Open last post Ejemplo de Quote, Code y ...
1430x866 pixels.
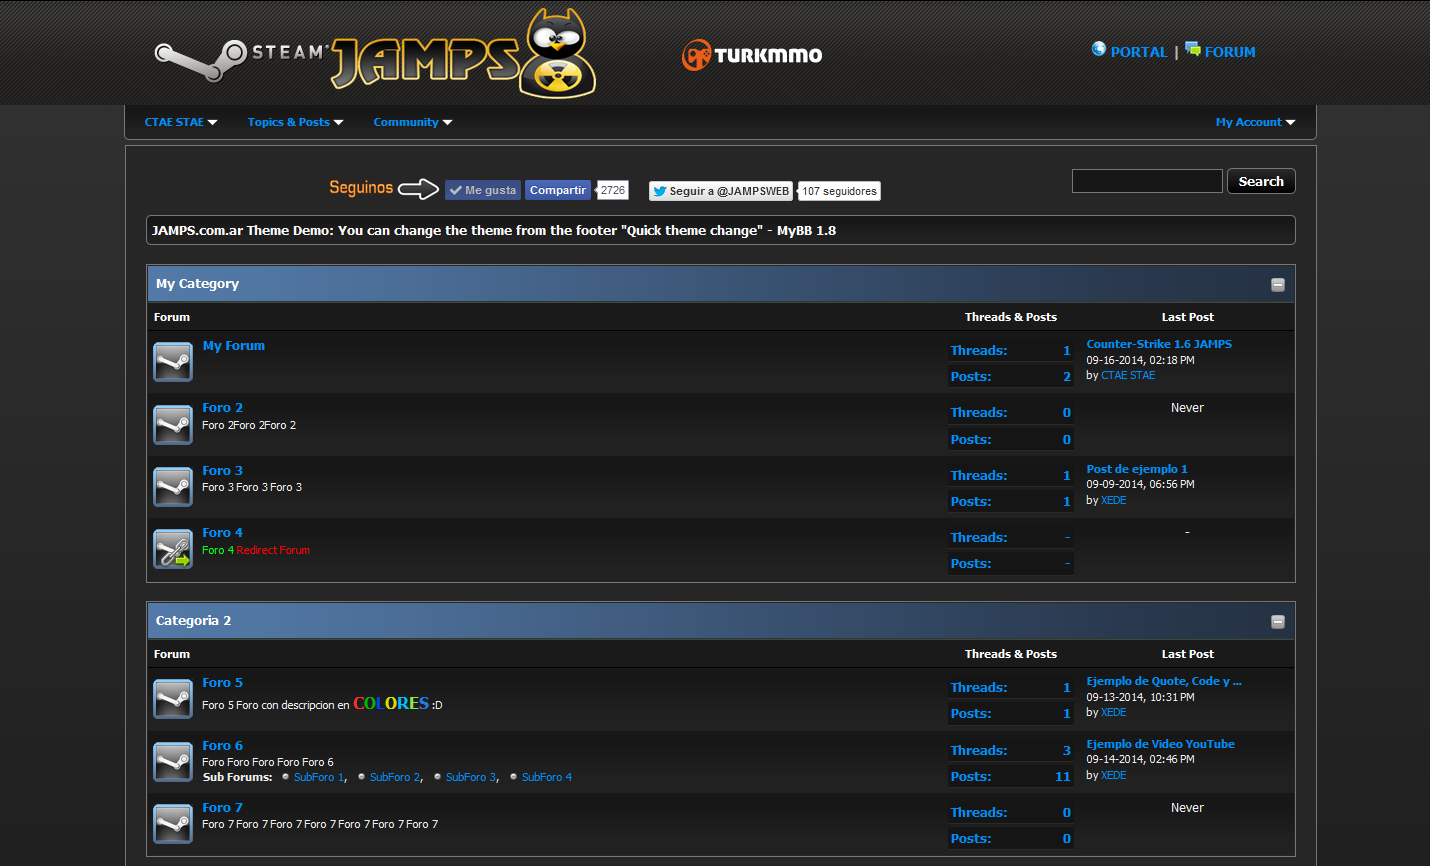point(1164,681)
